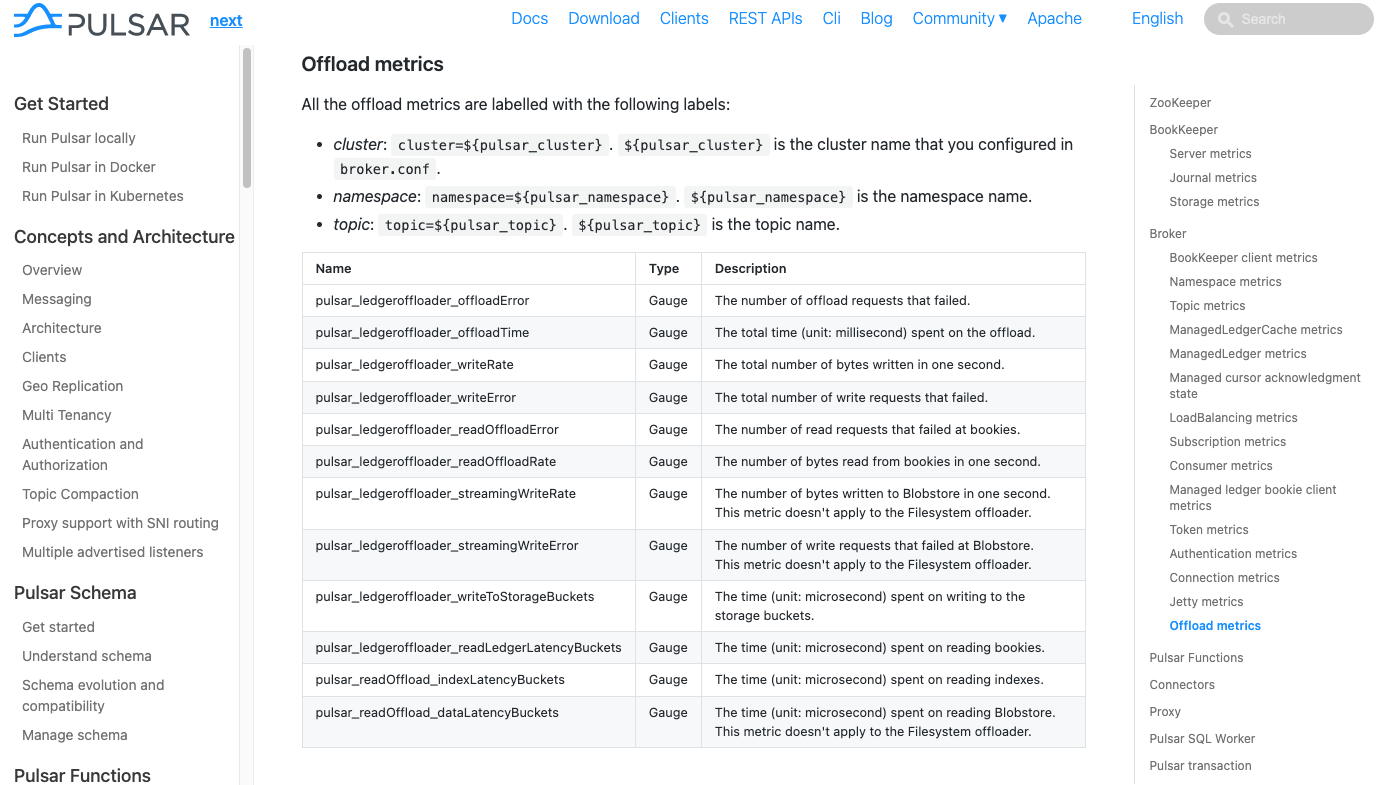The image size is (1380, 785).
Task: Open 'Run Pulsar in Kubernetes' link
Action: (x=103, y=196)
